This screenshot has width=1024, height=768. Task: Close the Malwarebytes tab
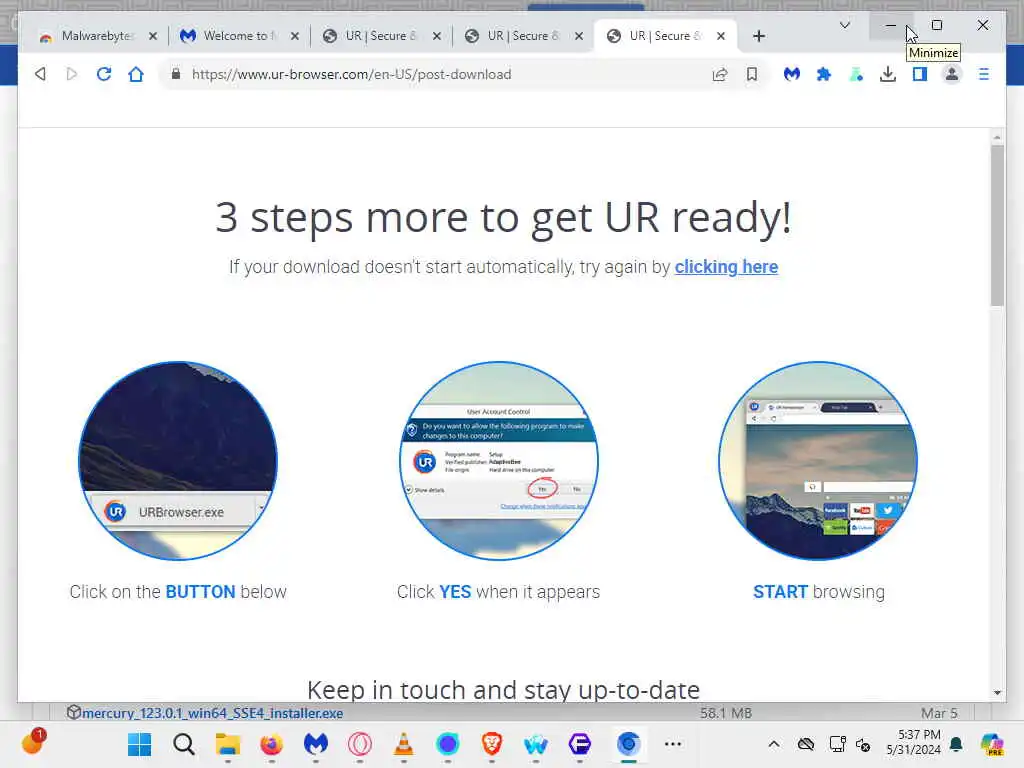tap(153, 36)
